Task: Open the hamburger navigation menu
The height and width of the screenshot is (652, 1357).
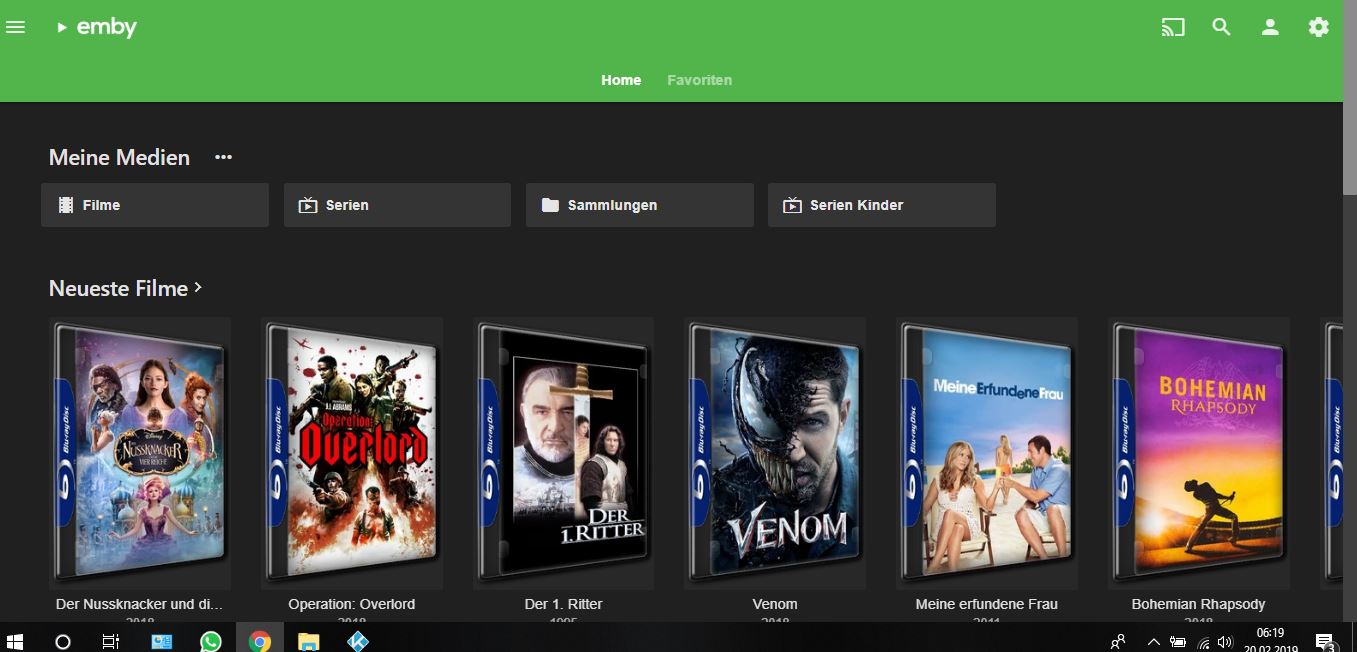Action: point(15,27)
